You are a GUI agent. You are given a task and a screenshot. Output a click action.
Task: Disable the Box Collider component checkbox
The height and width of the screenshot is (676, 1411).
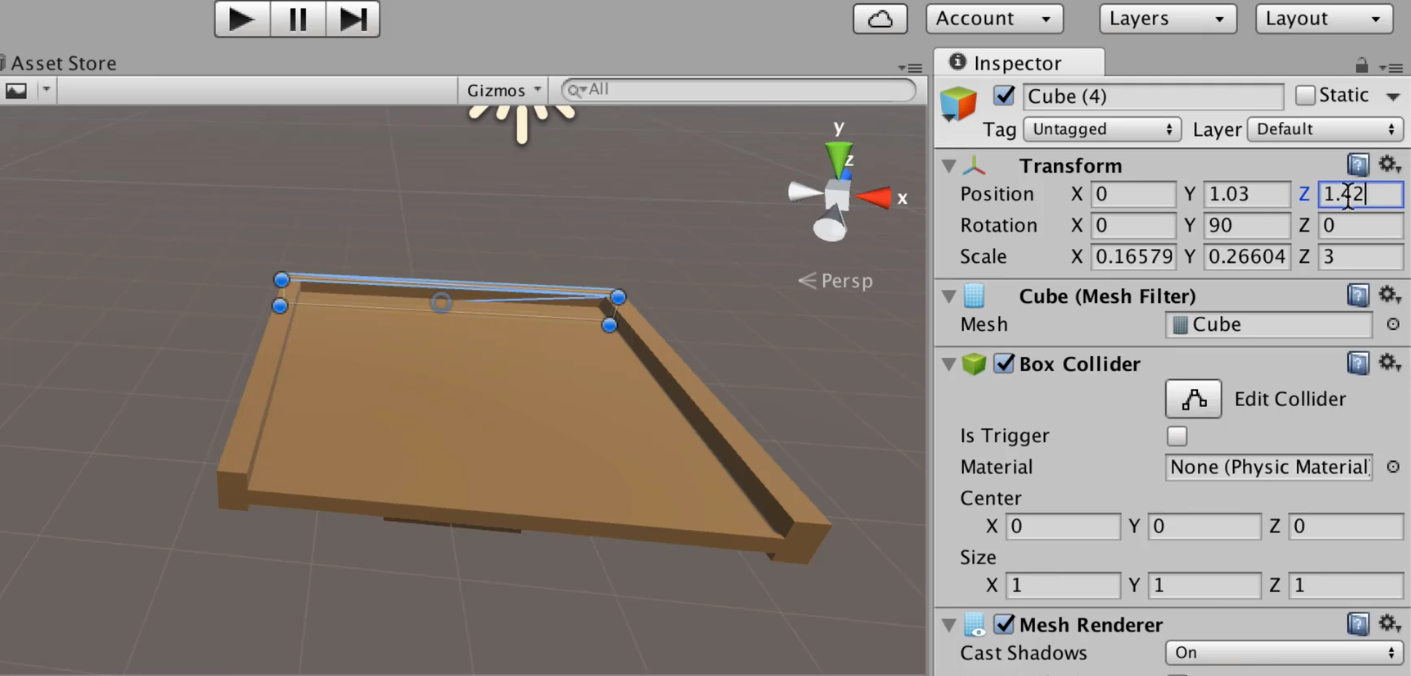click(1005, 364)
